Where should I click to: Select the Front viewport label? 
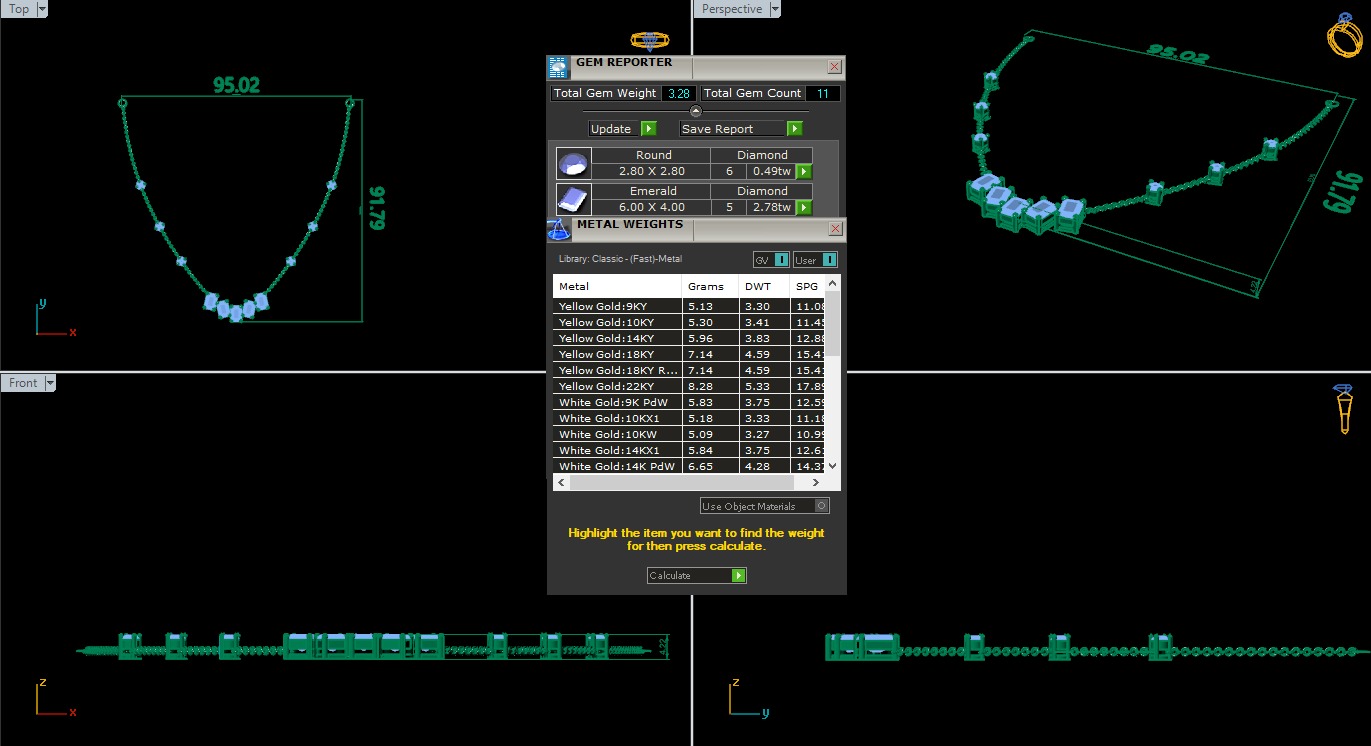click(x=22, y=383)
